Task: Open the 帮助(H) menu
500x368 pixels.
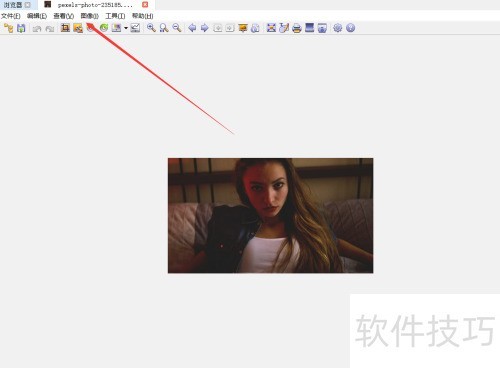Action: [143, 16]
